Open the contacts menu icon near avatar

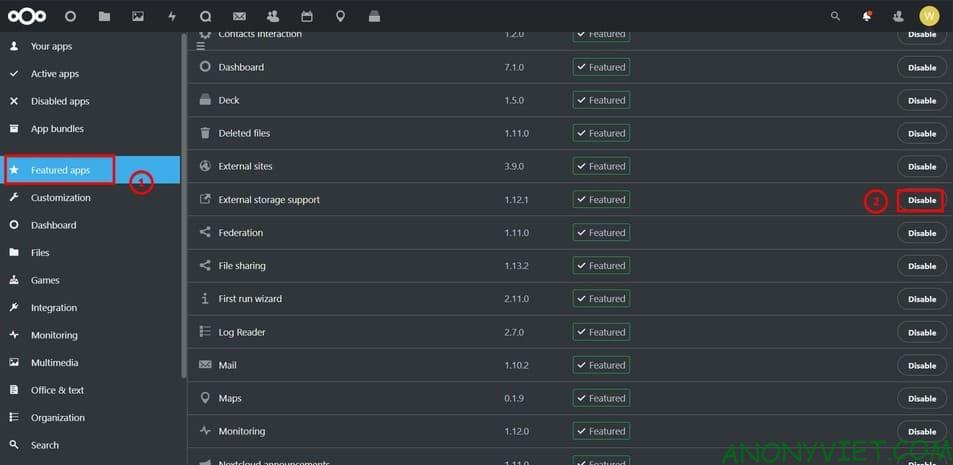[x=898, y=16]
